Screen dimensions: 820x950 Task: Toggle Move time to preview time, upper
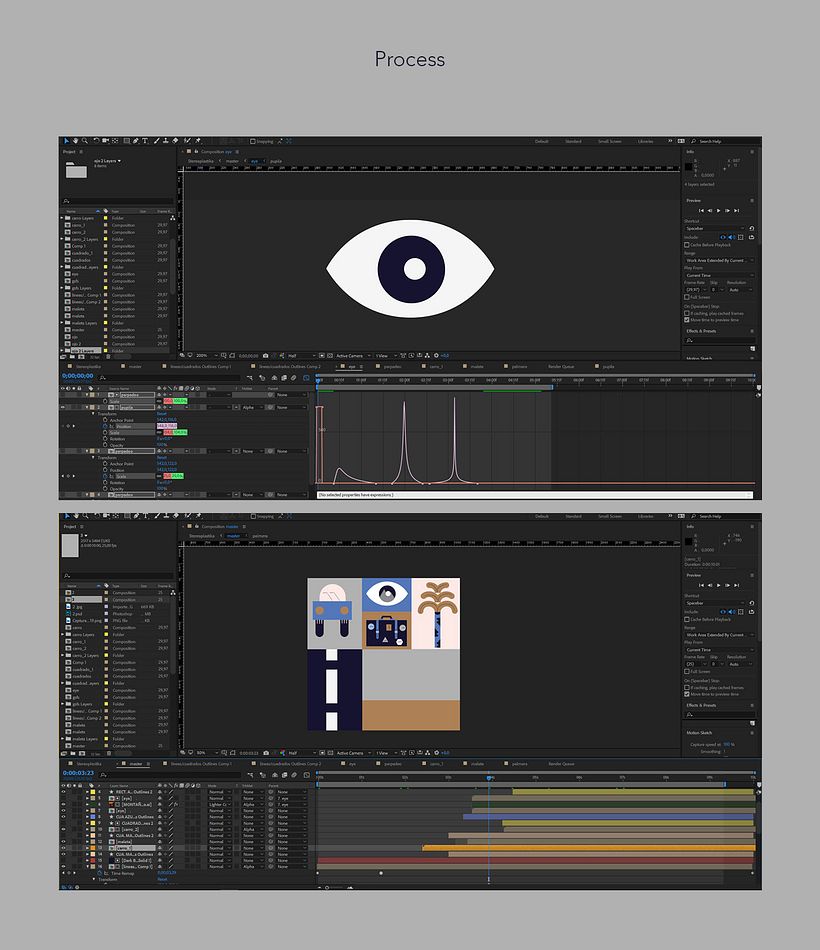click(x=687, y=320)
